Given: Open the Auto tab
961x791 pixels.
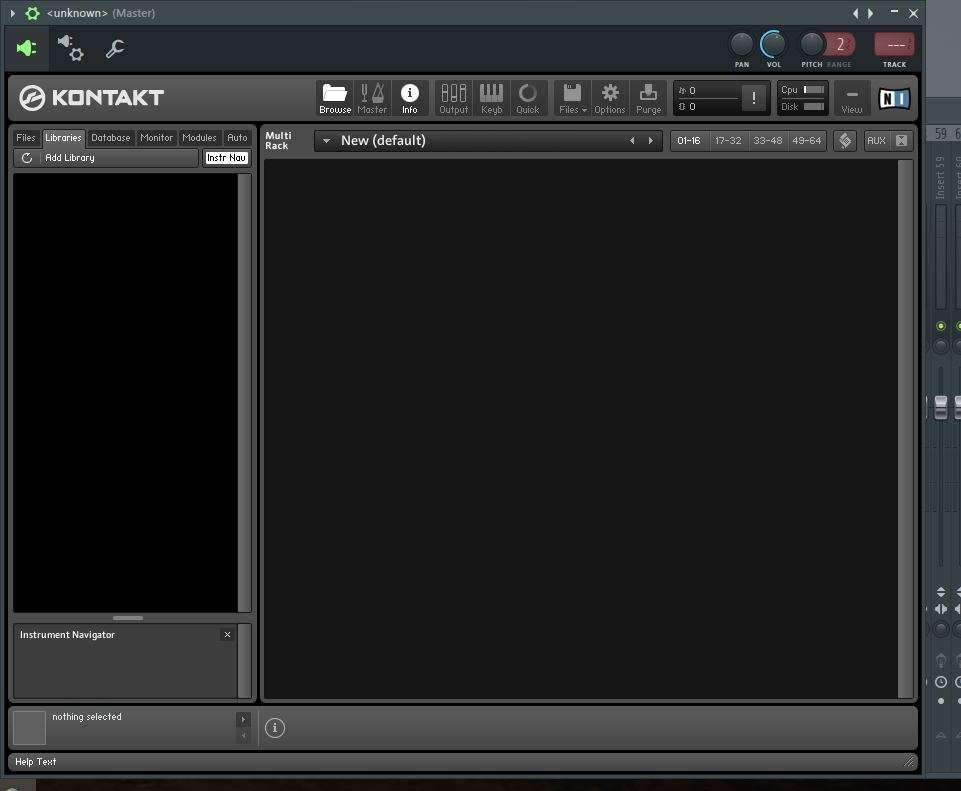Looking at the screenshot, I should 237,138.
